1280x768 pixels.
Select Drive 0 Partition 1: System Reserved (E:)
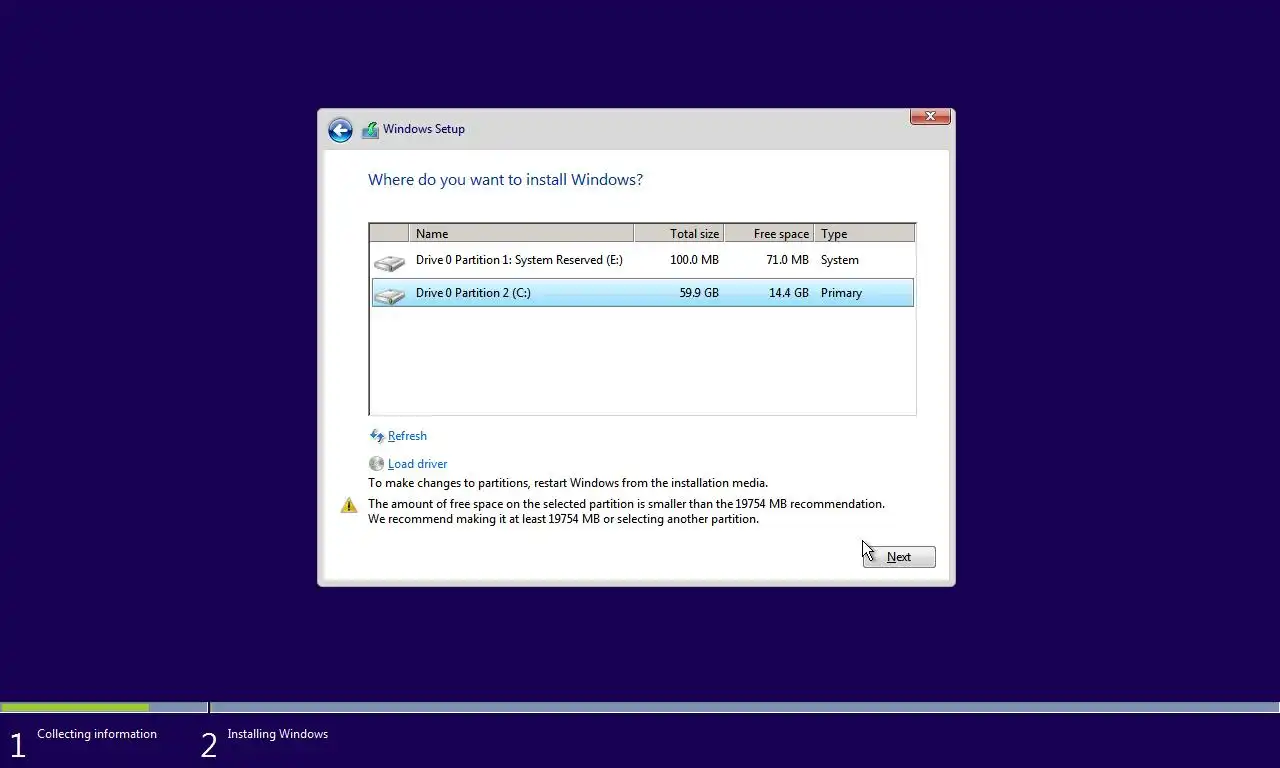(642, 260)
